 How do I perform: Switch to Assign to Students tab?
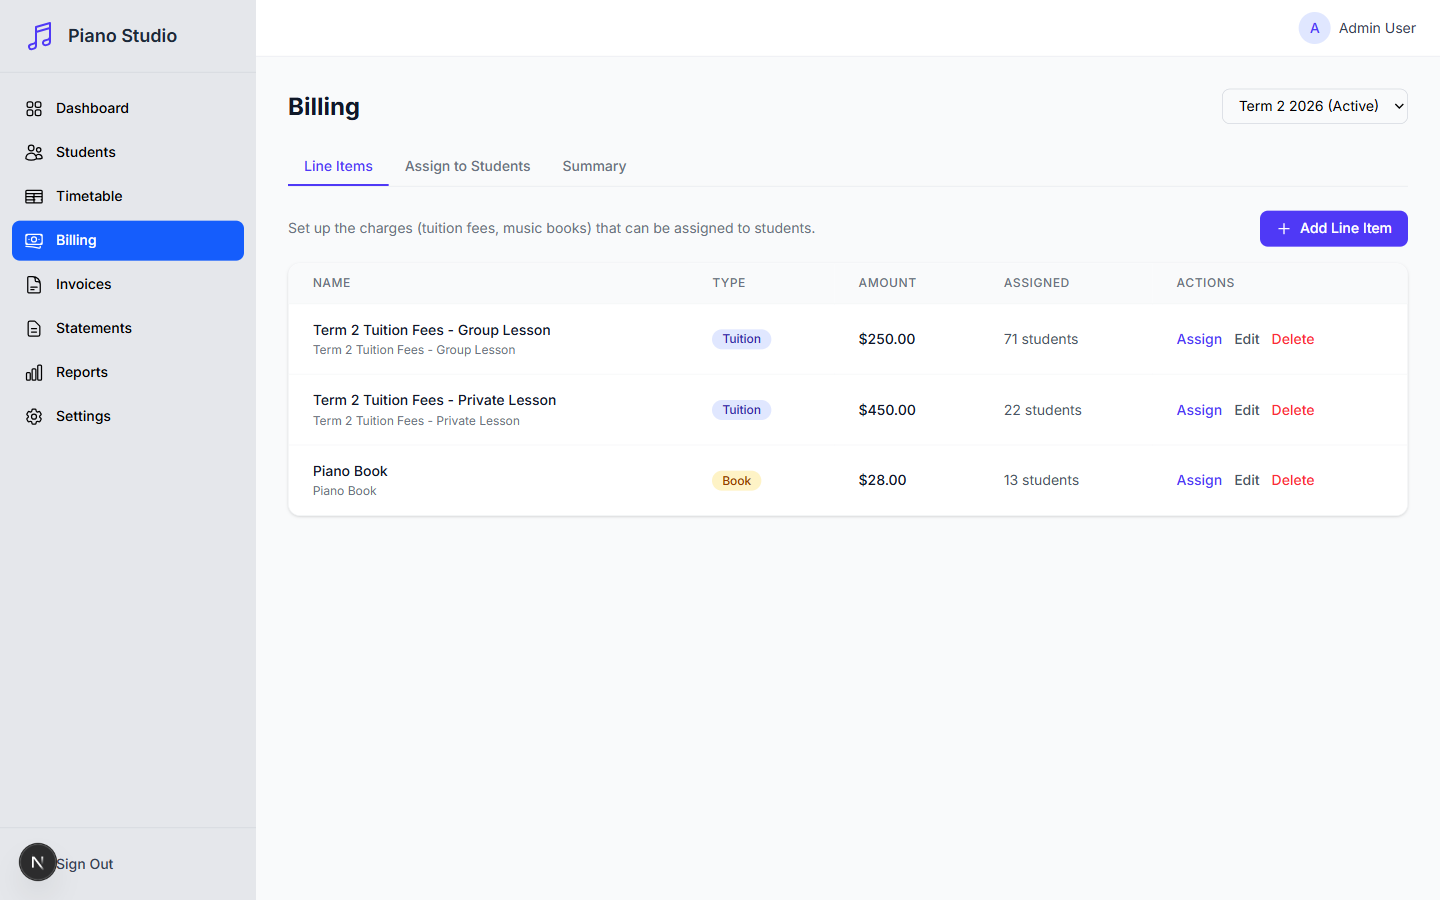467,166
